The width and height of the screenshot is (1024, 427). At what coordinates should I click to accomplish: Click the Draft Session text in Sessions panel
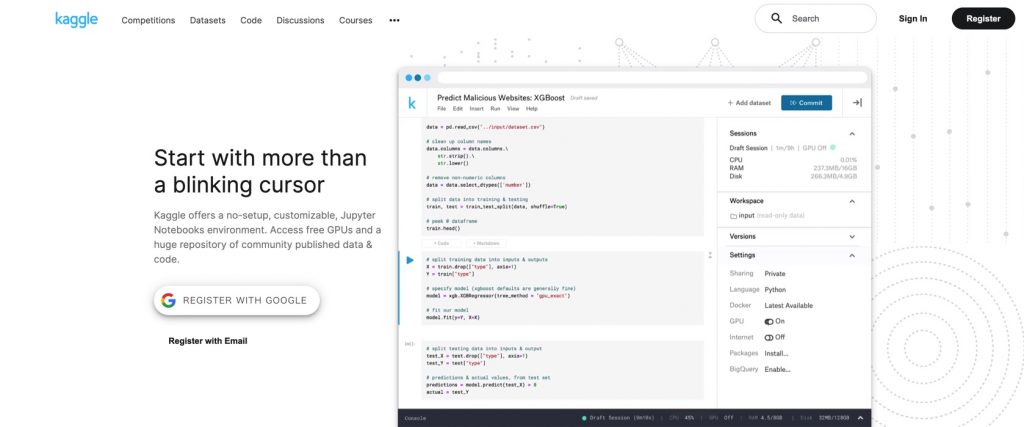click(x=748, y=148)
